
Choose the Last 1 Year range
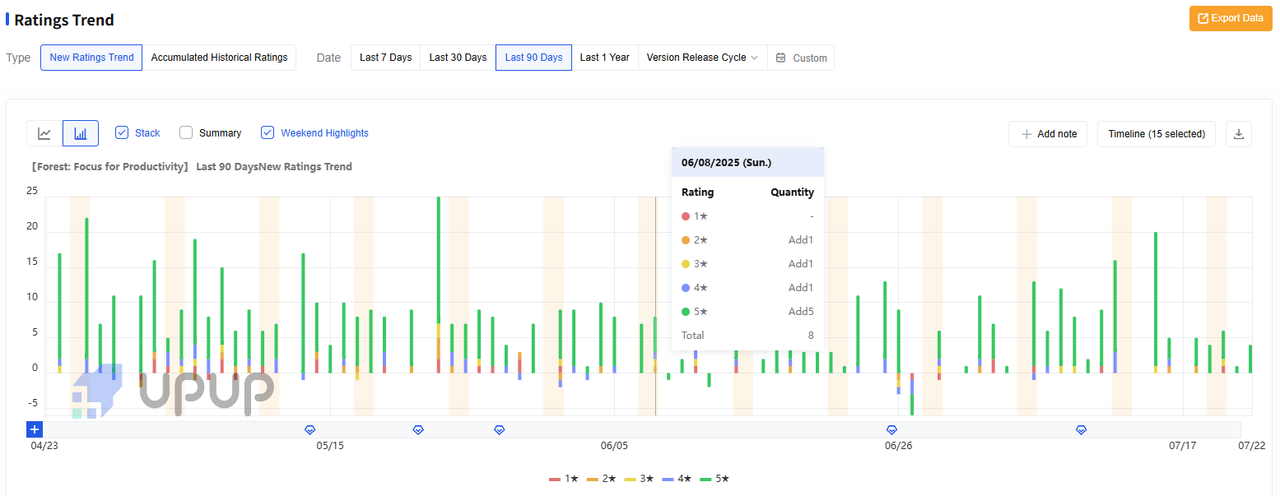(605, 58)
